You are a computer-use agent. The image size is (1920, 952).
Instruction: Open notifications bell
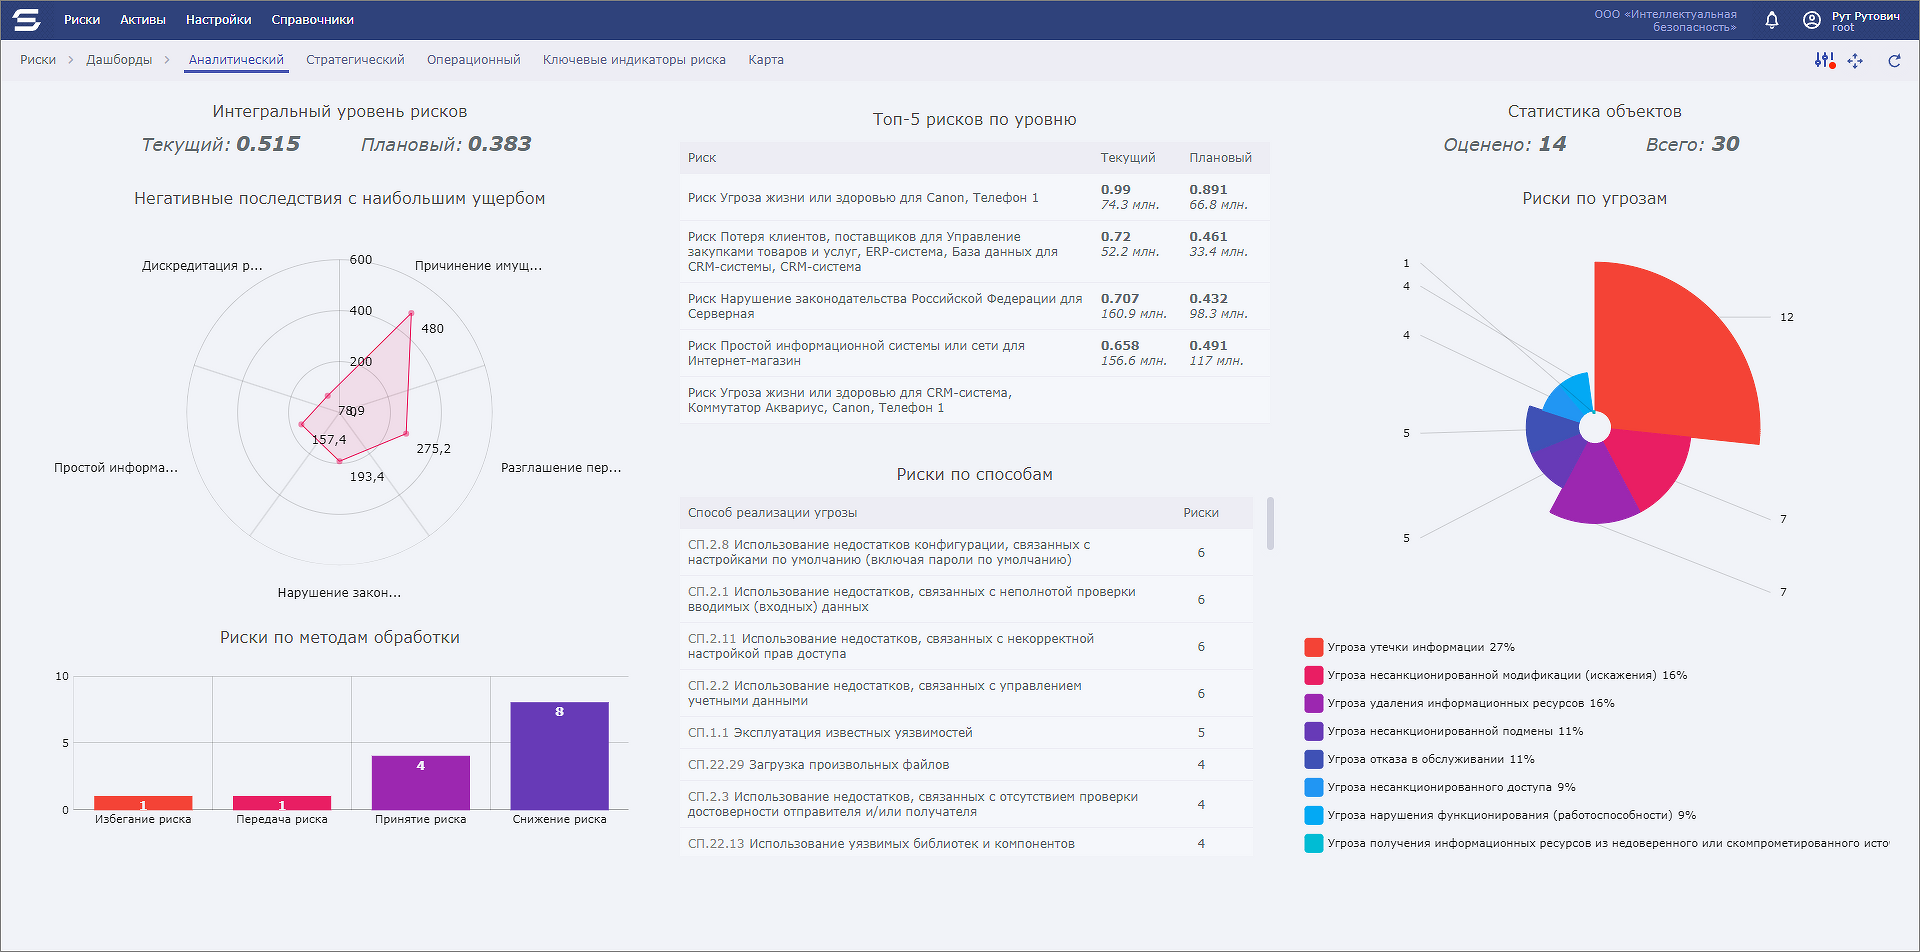(x=1771, y=20)
